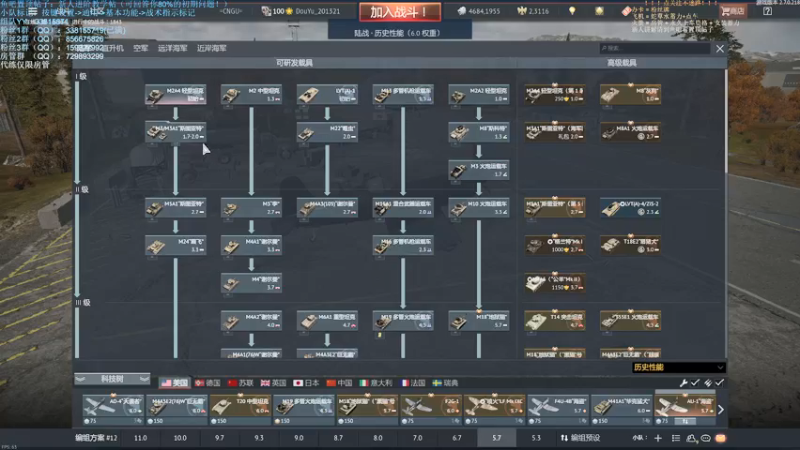Switch to the 空军 tab
The width and height of the screenshot is (800, 450).
pos(140,48)
